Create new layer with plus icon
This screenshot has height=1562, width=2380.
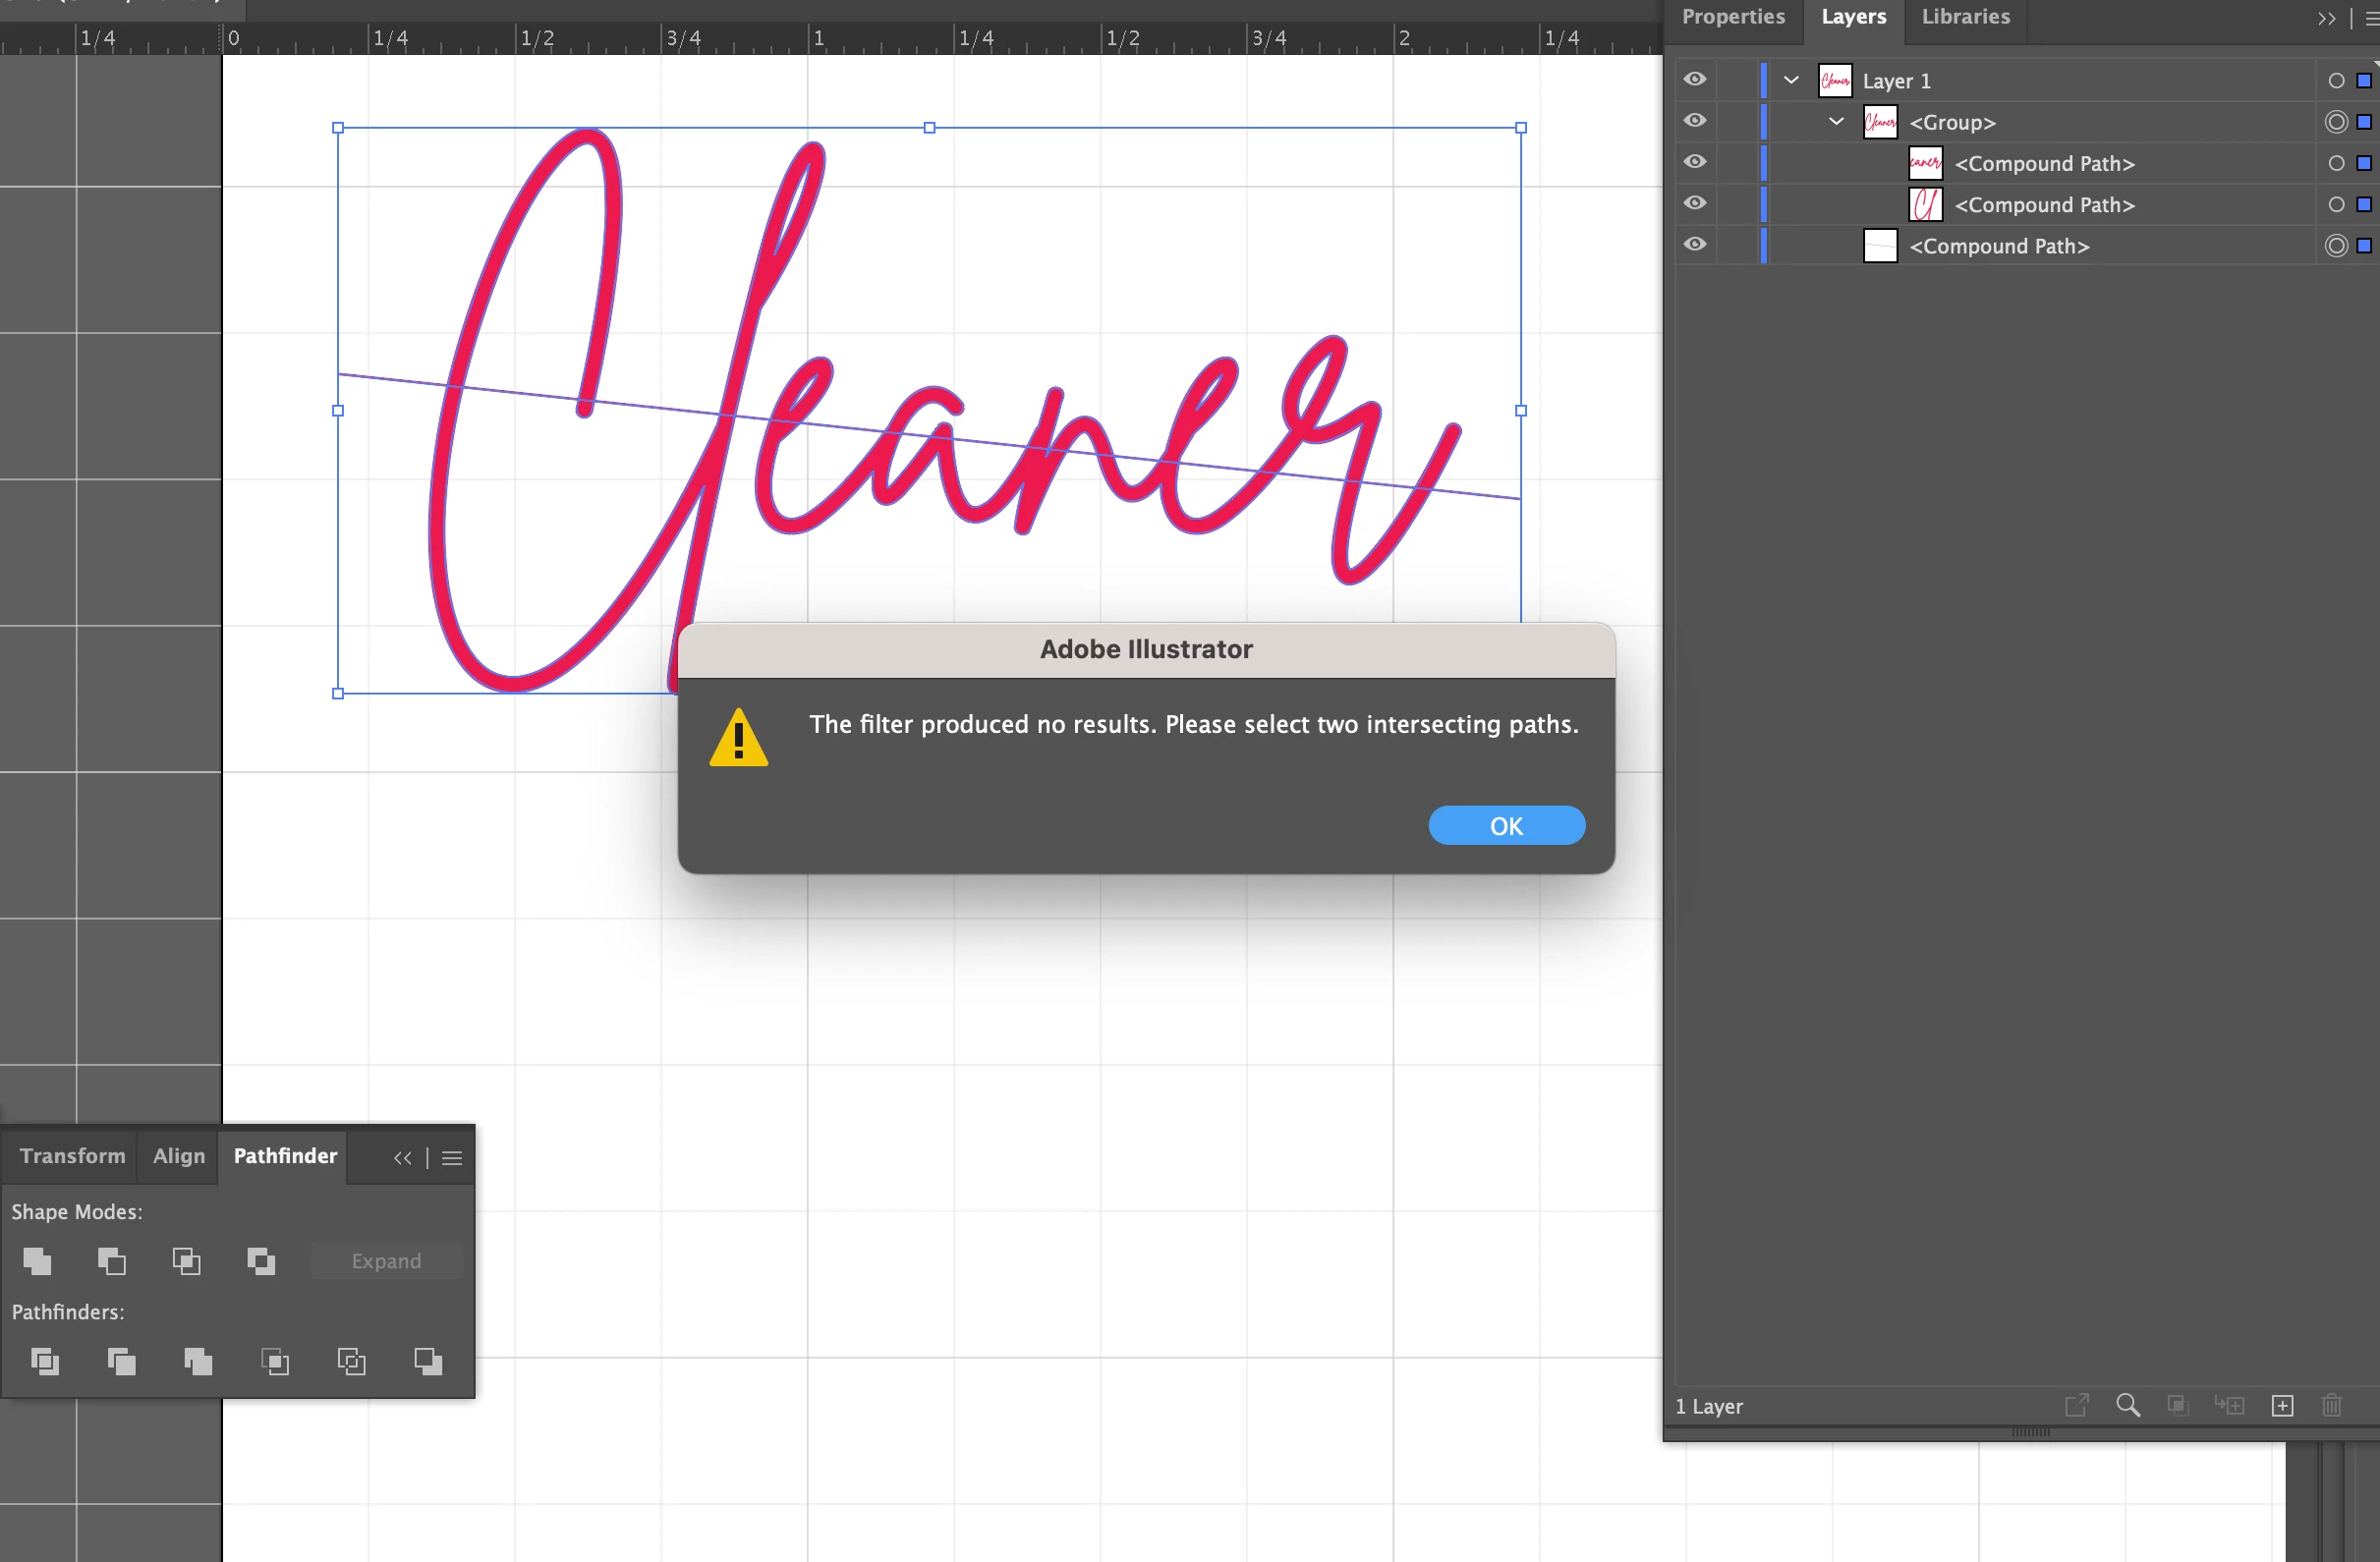pyautogui.click(x=2283, y=1405)
